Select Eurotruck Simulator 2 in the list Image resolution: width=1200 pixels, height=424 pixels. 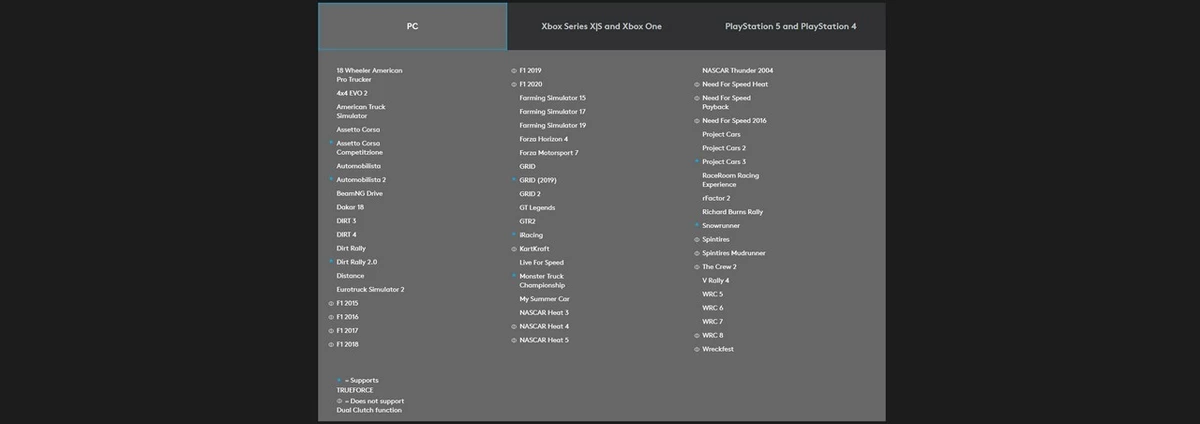point(370,289)
